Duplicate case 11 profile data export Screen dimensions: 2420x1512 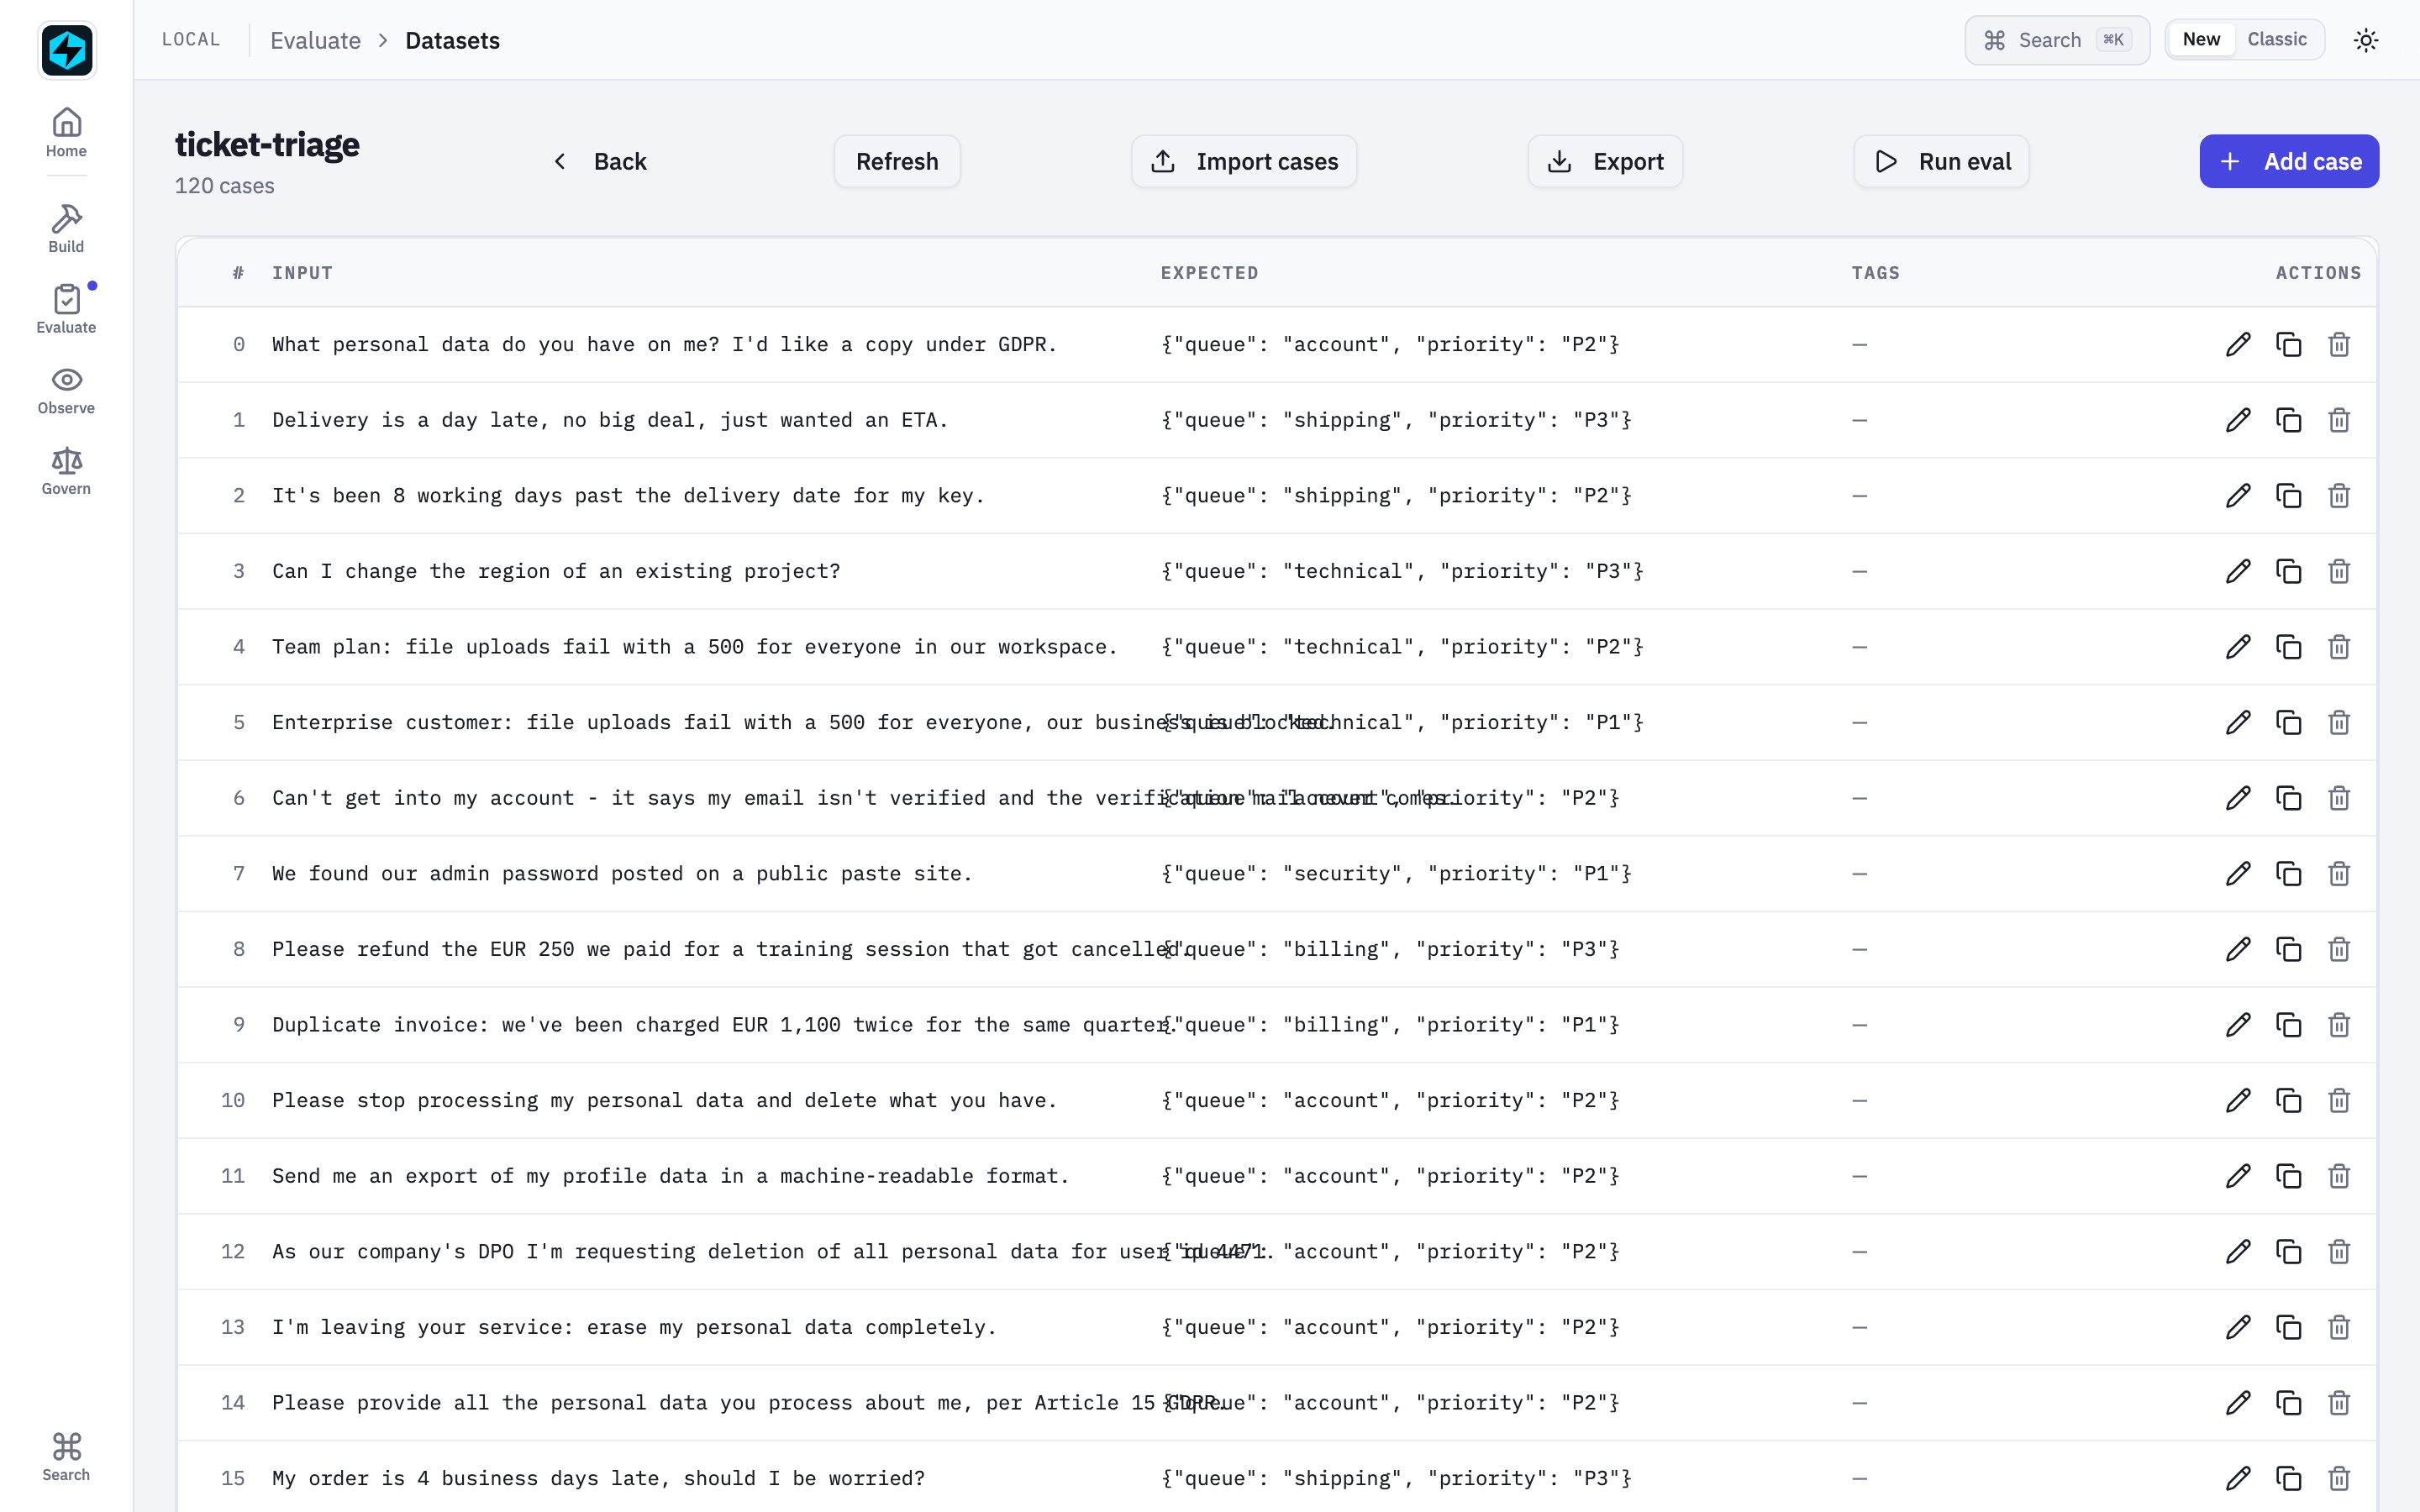point(2288,1176)
